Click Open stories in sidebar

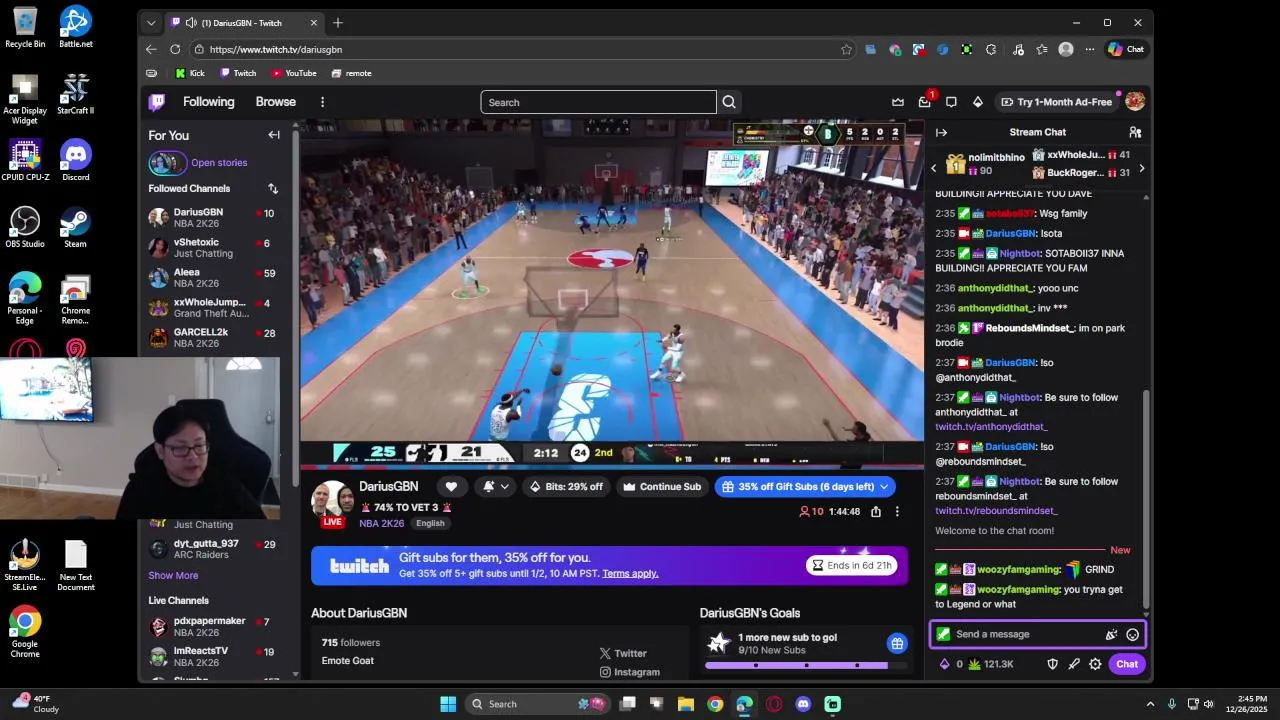219,162
